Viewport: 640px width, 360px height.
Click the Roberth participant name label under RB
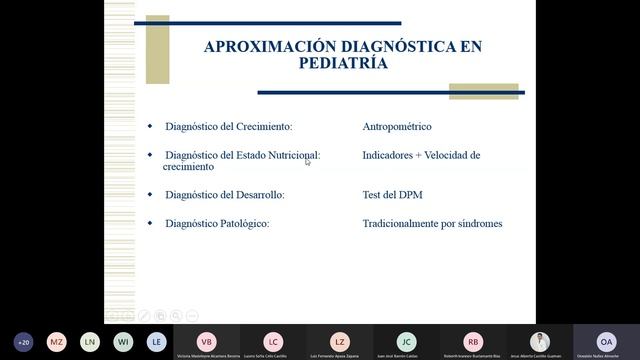pos(472,356)
